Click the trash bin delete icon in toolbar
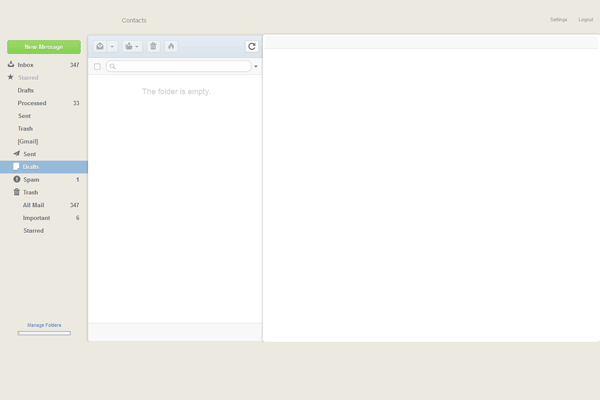The width and height of the screenshot is (600, 400). point(153,46)
